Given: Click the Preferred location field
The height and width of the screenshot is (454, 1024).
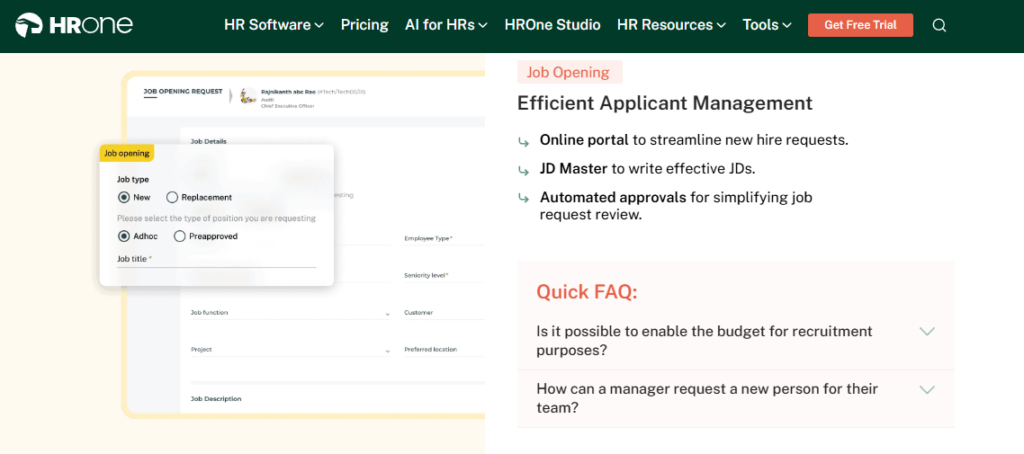Looking at the screenshot, I should coord(444,349).
